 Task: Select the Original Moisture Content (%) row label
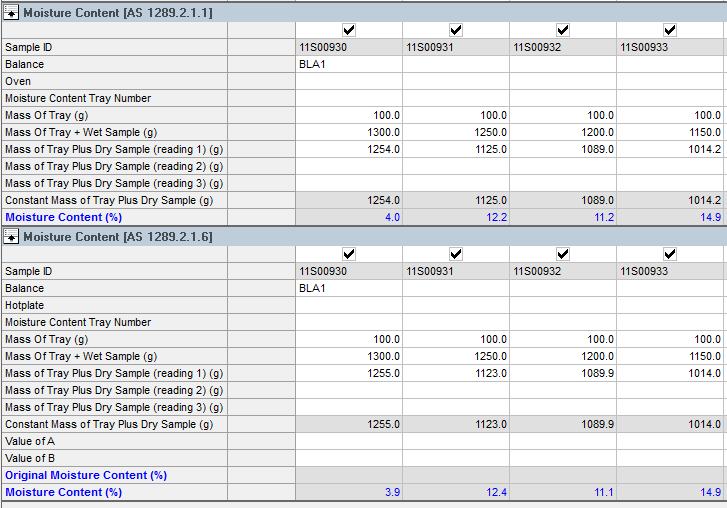tap(85, 475)
